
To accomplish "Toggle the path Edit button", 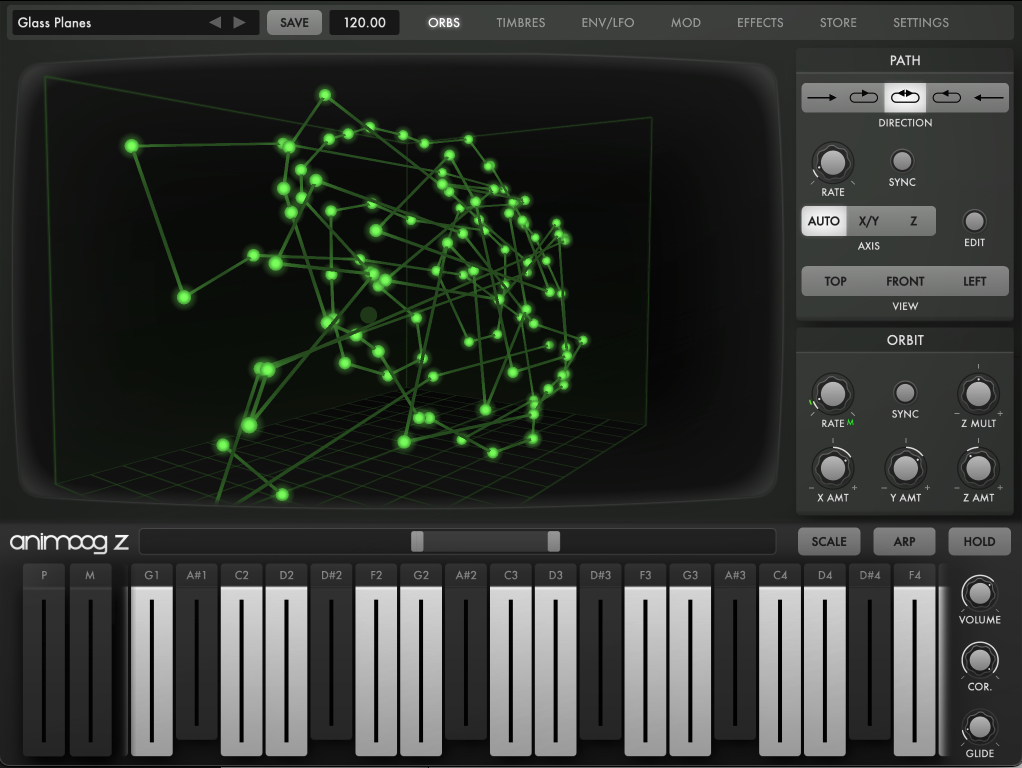I will [x=974, y=221].
